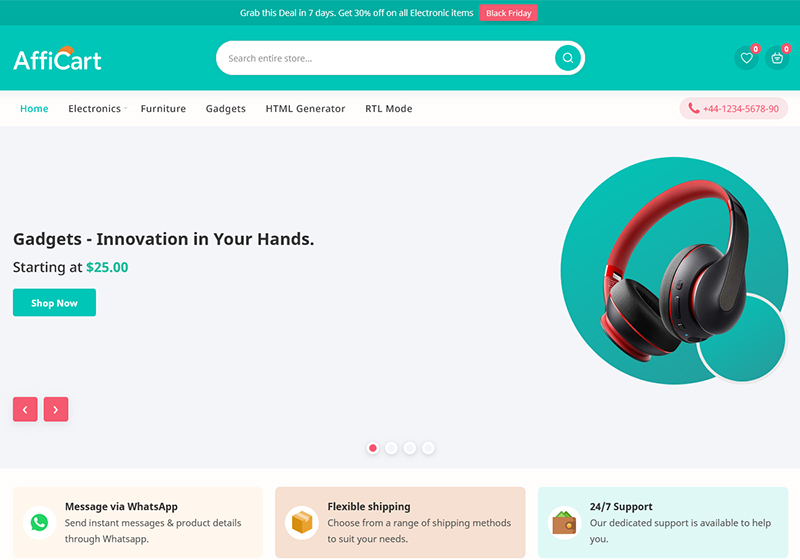Click the Shop Now button
This screenshot has width=800, height=560.
(x=54, y=303)
